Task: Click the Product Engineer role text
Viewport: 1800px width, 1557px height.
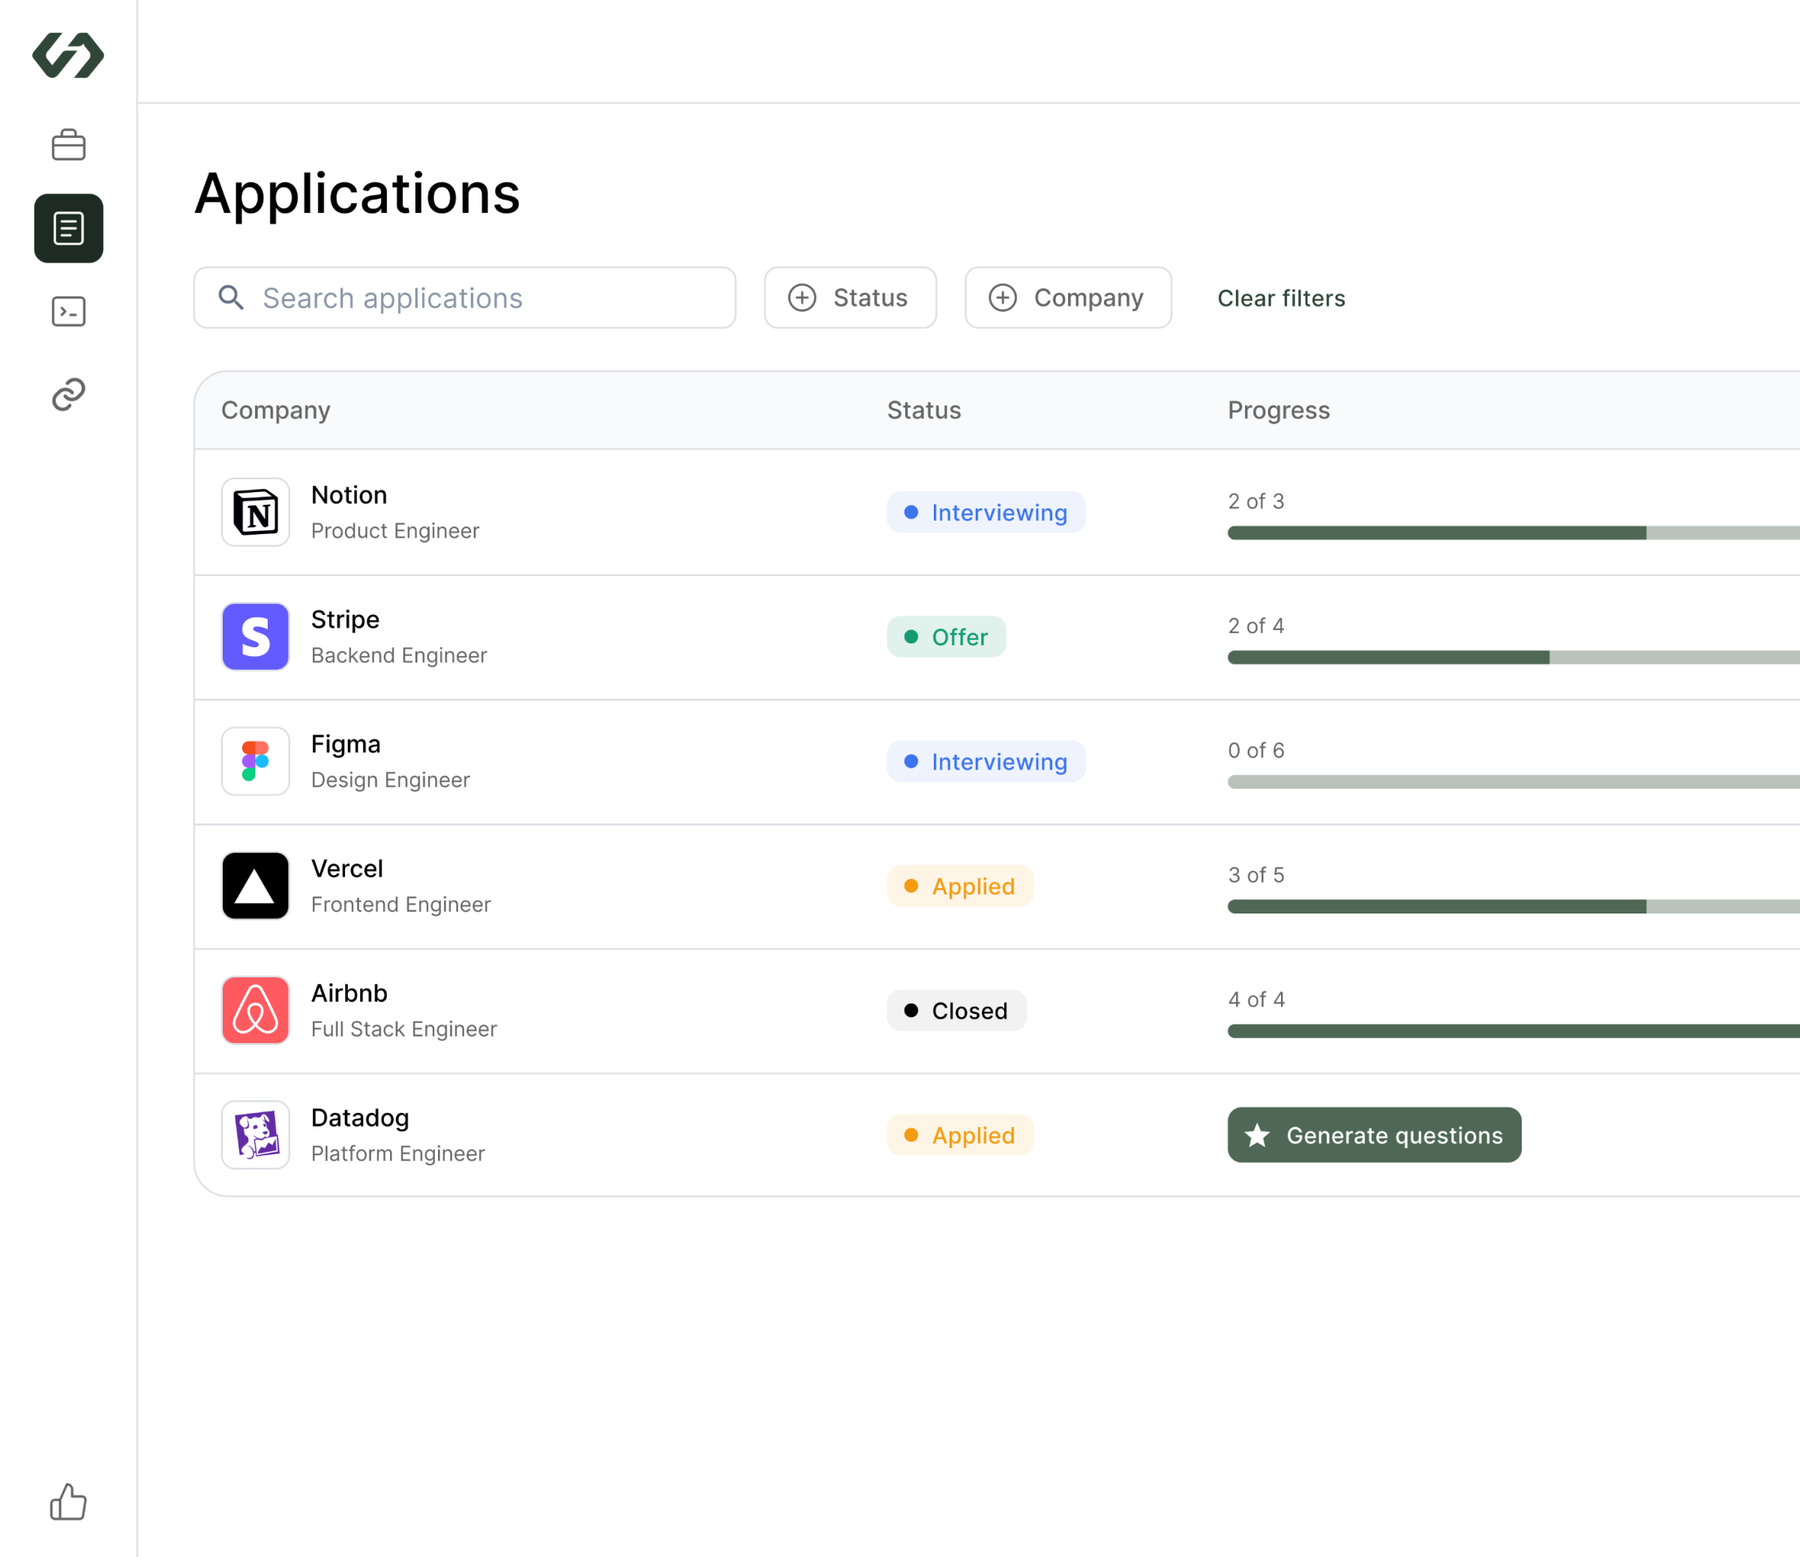Action: [395, 531]
